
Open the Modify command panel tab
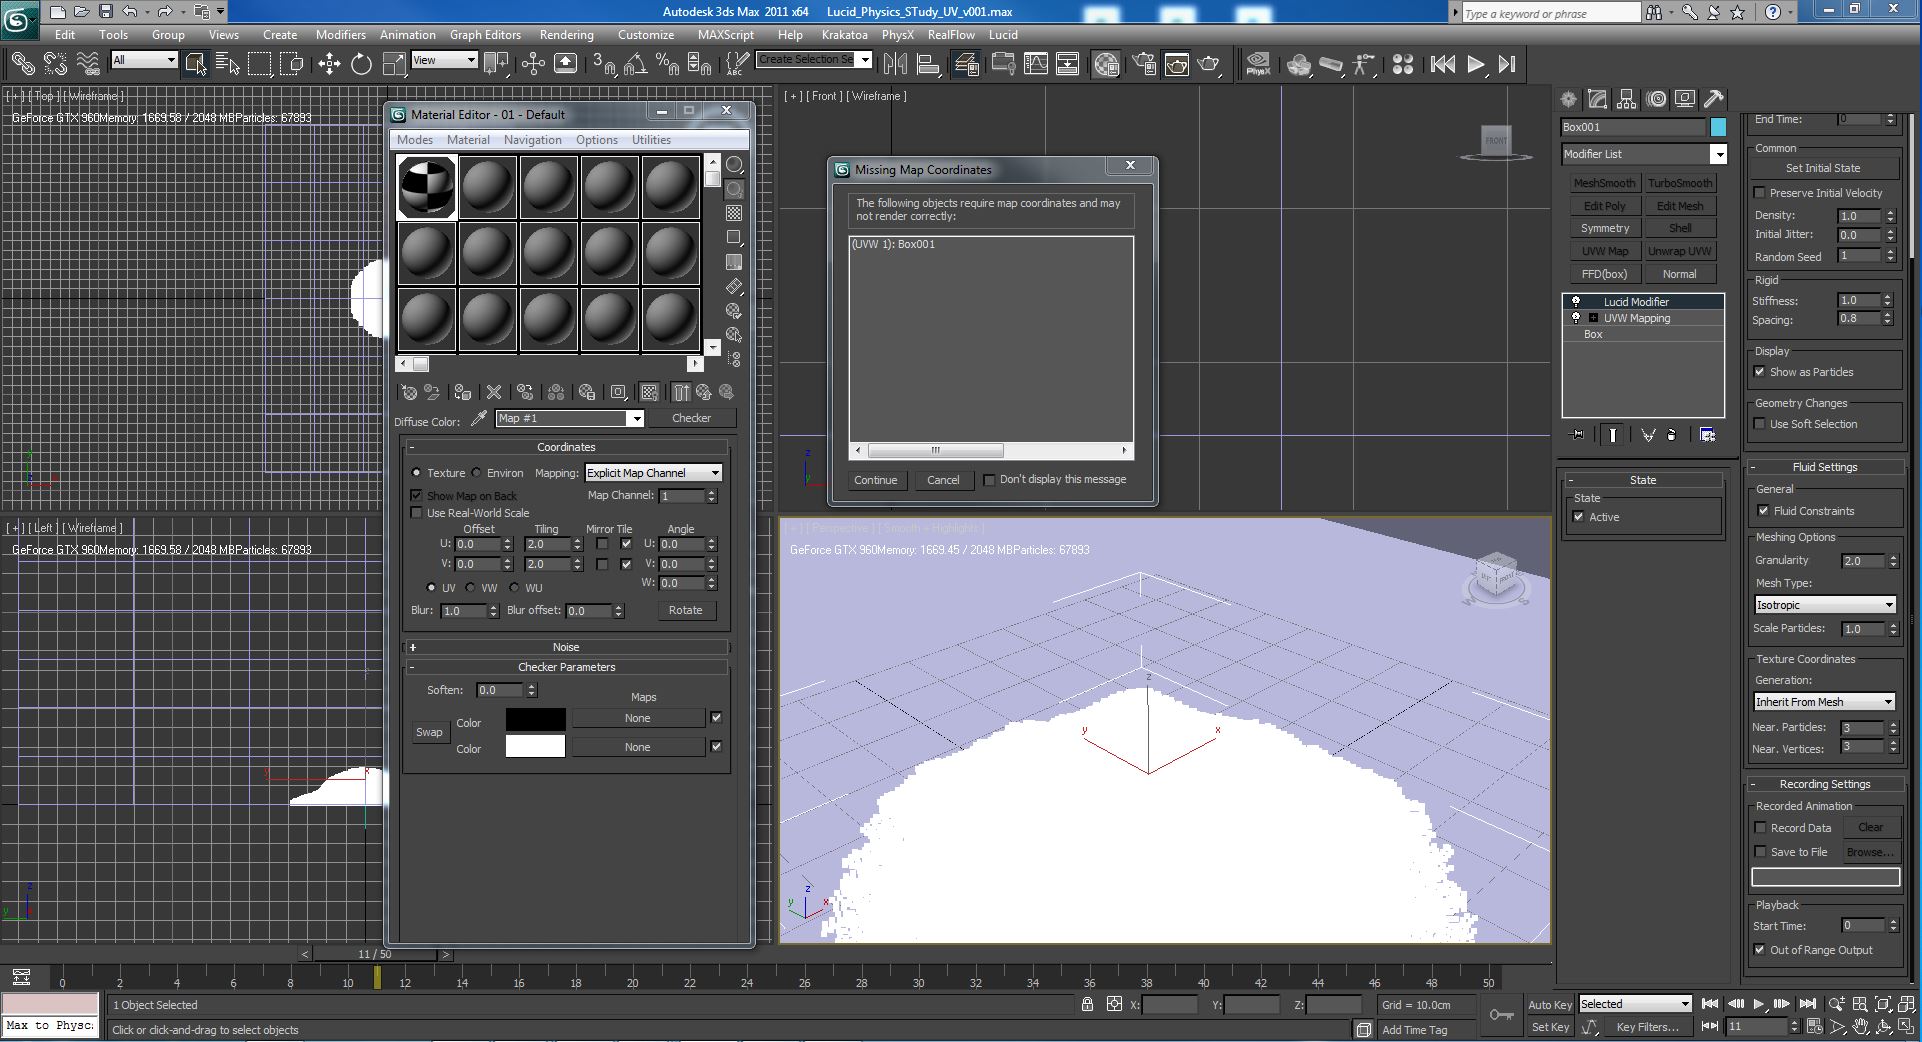coord(1597,99)
